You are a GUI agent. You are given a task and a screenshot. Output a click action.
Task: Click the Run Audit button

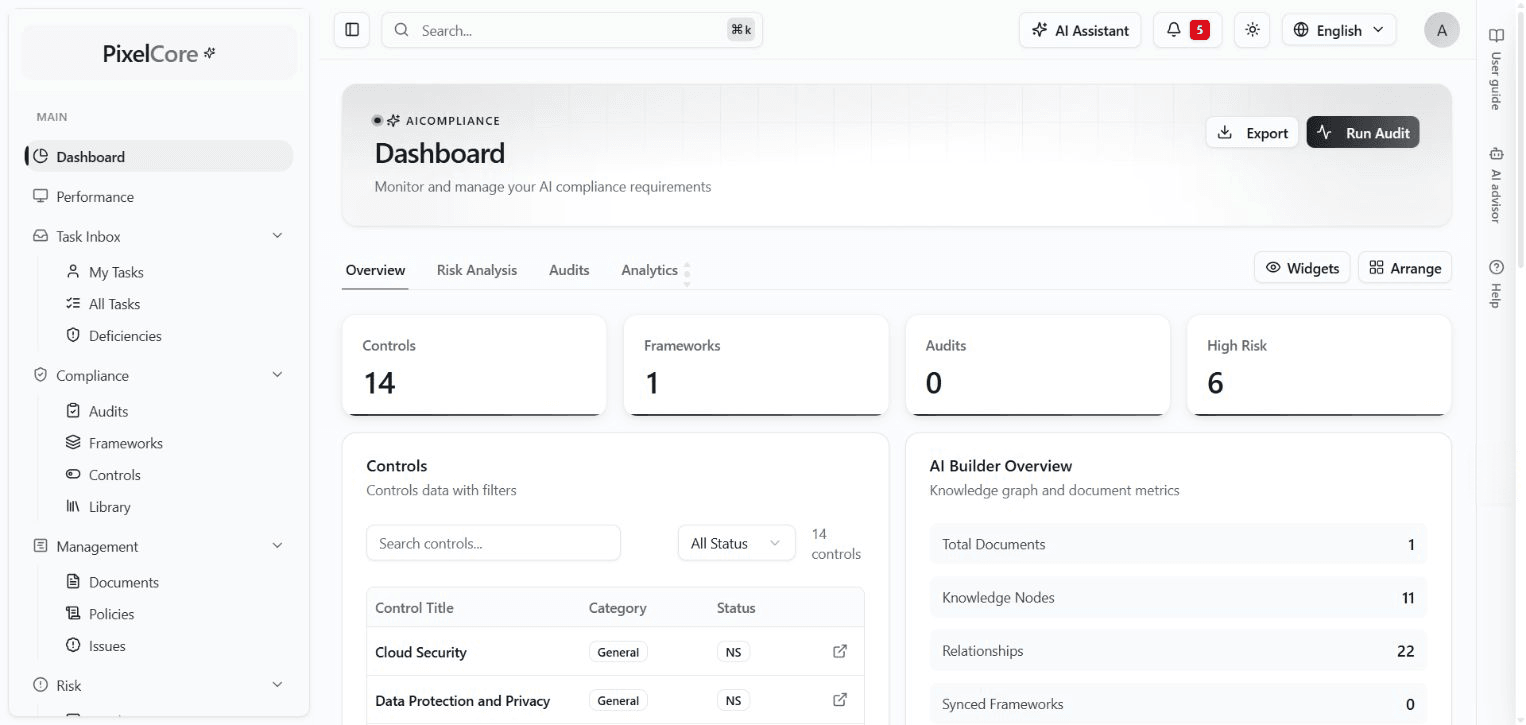coord(1363,133)
